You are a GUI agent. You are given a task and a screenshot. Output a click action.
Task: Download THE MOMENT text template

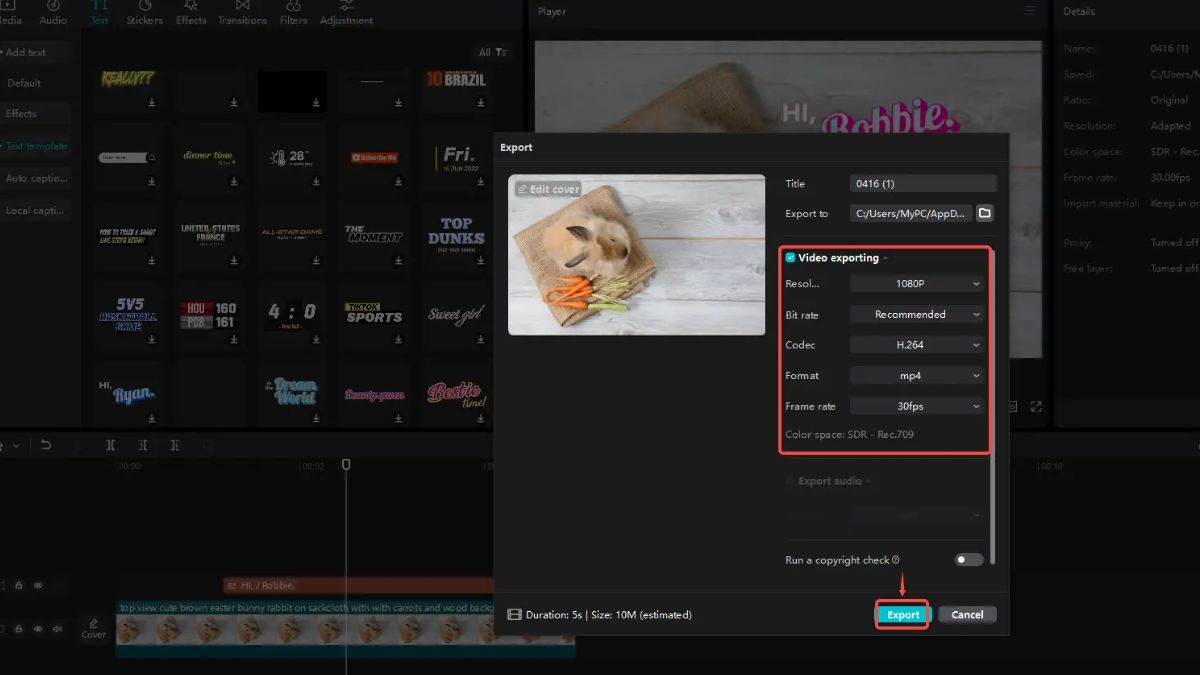pyautogui.click(x=398, y=260)
